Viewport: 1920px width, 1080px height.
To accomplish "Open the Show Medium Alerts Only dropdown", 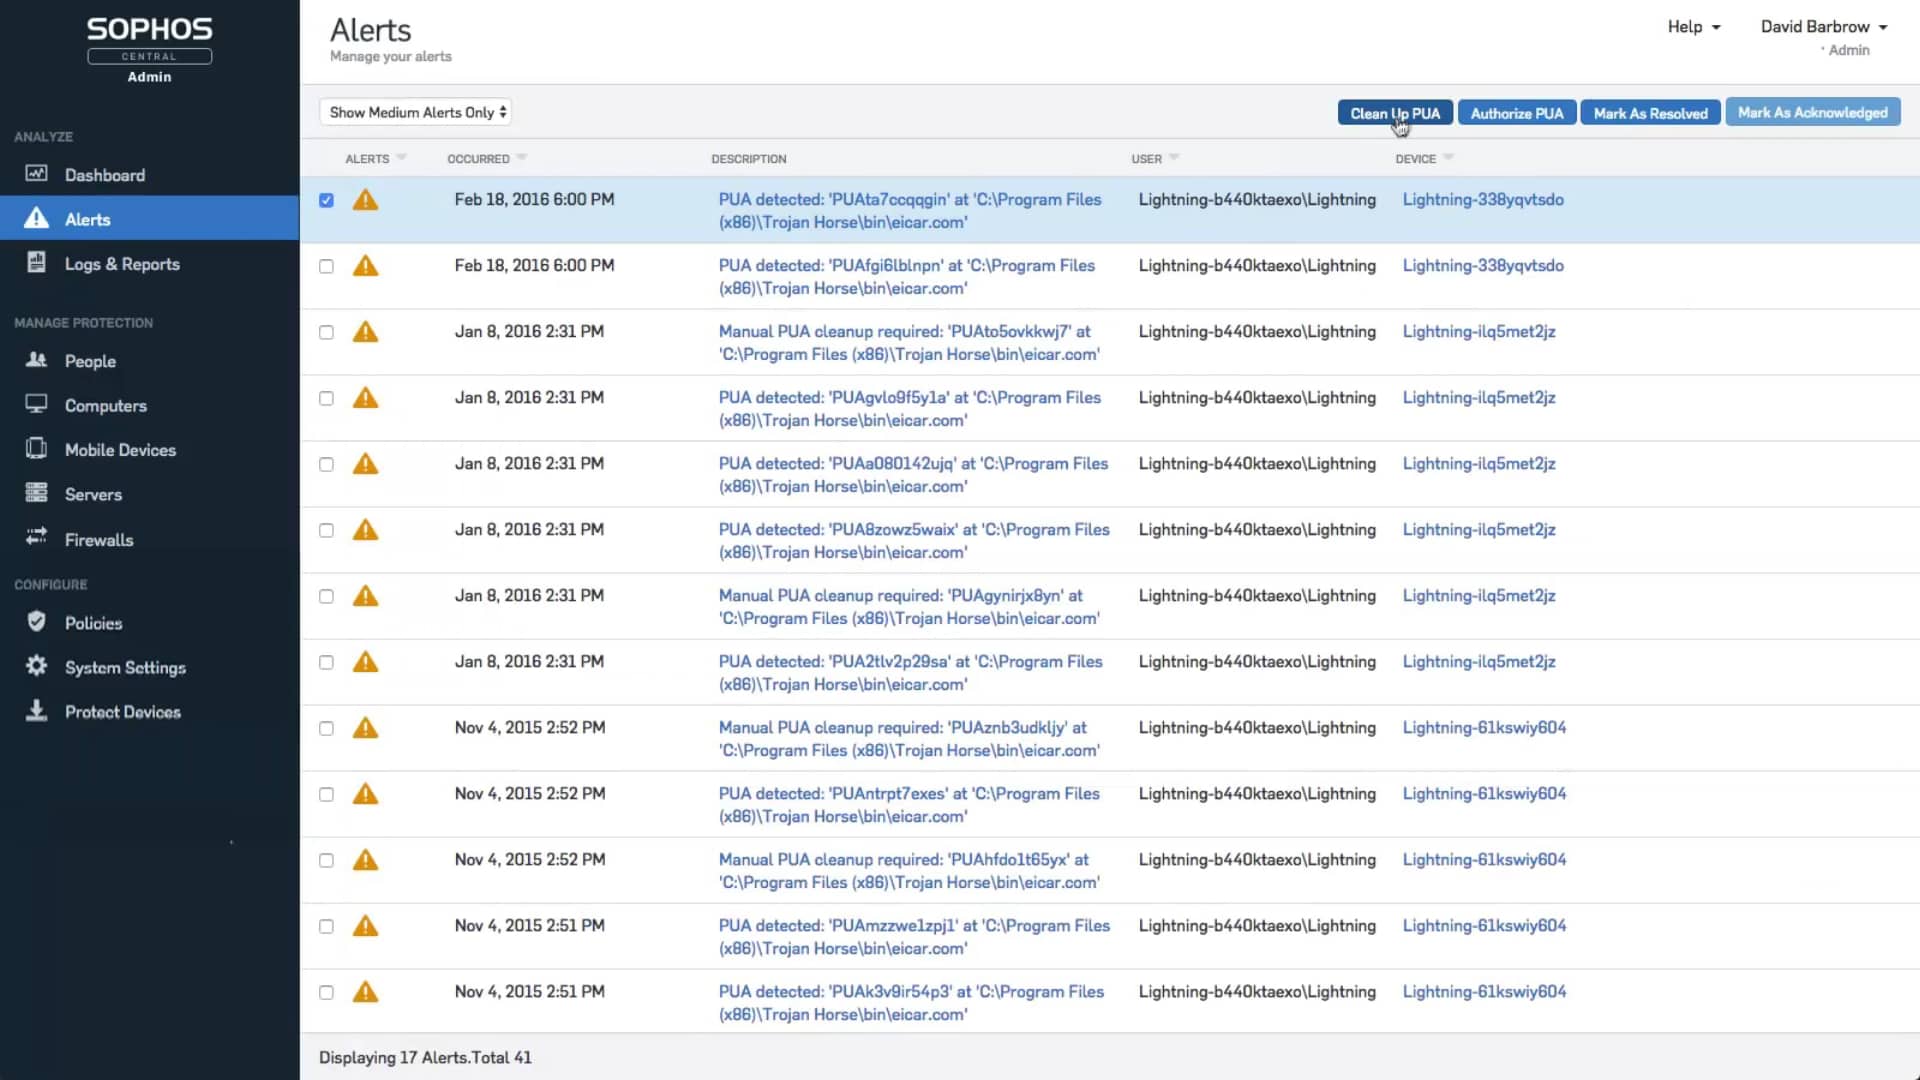I will 414,111.
